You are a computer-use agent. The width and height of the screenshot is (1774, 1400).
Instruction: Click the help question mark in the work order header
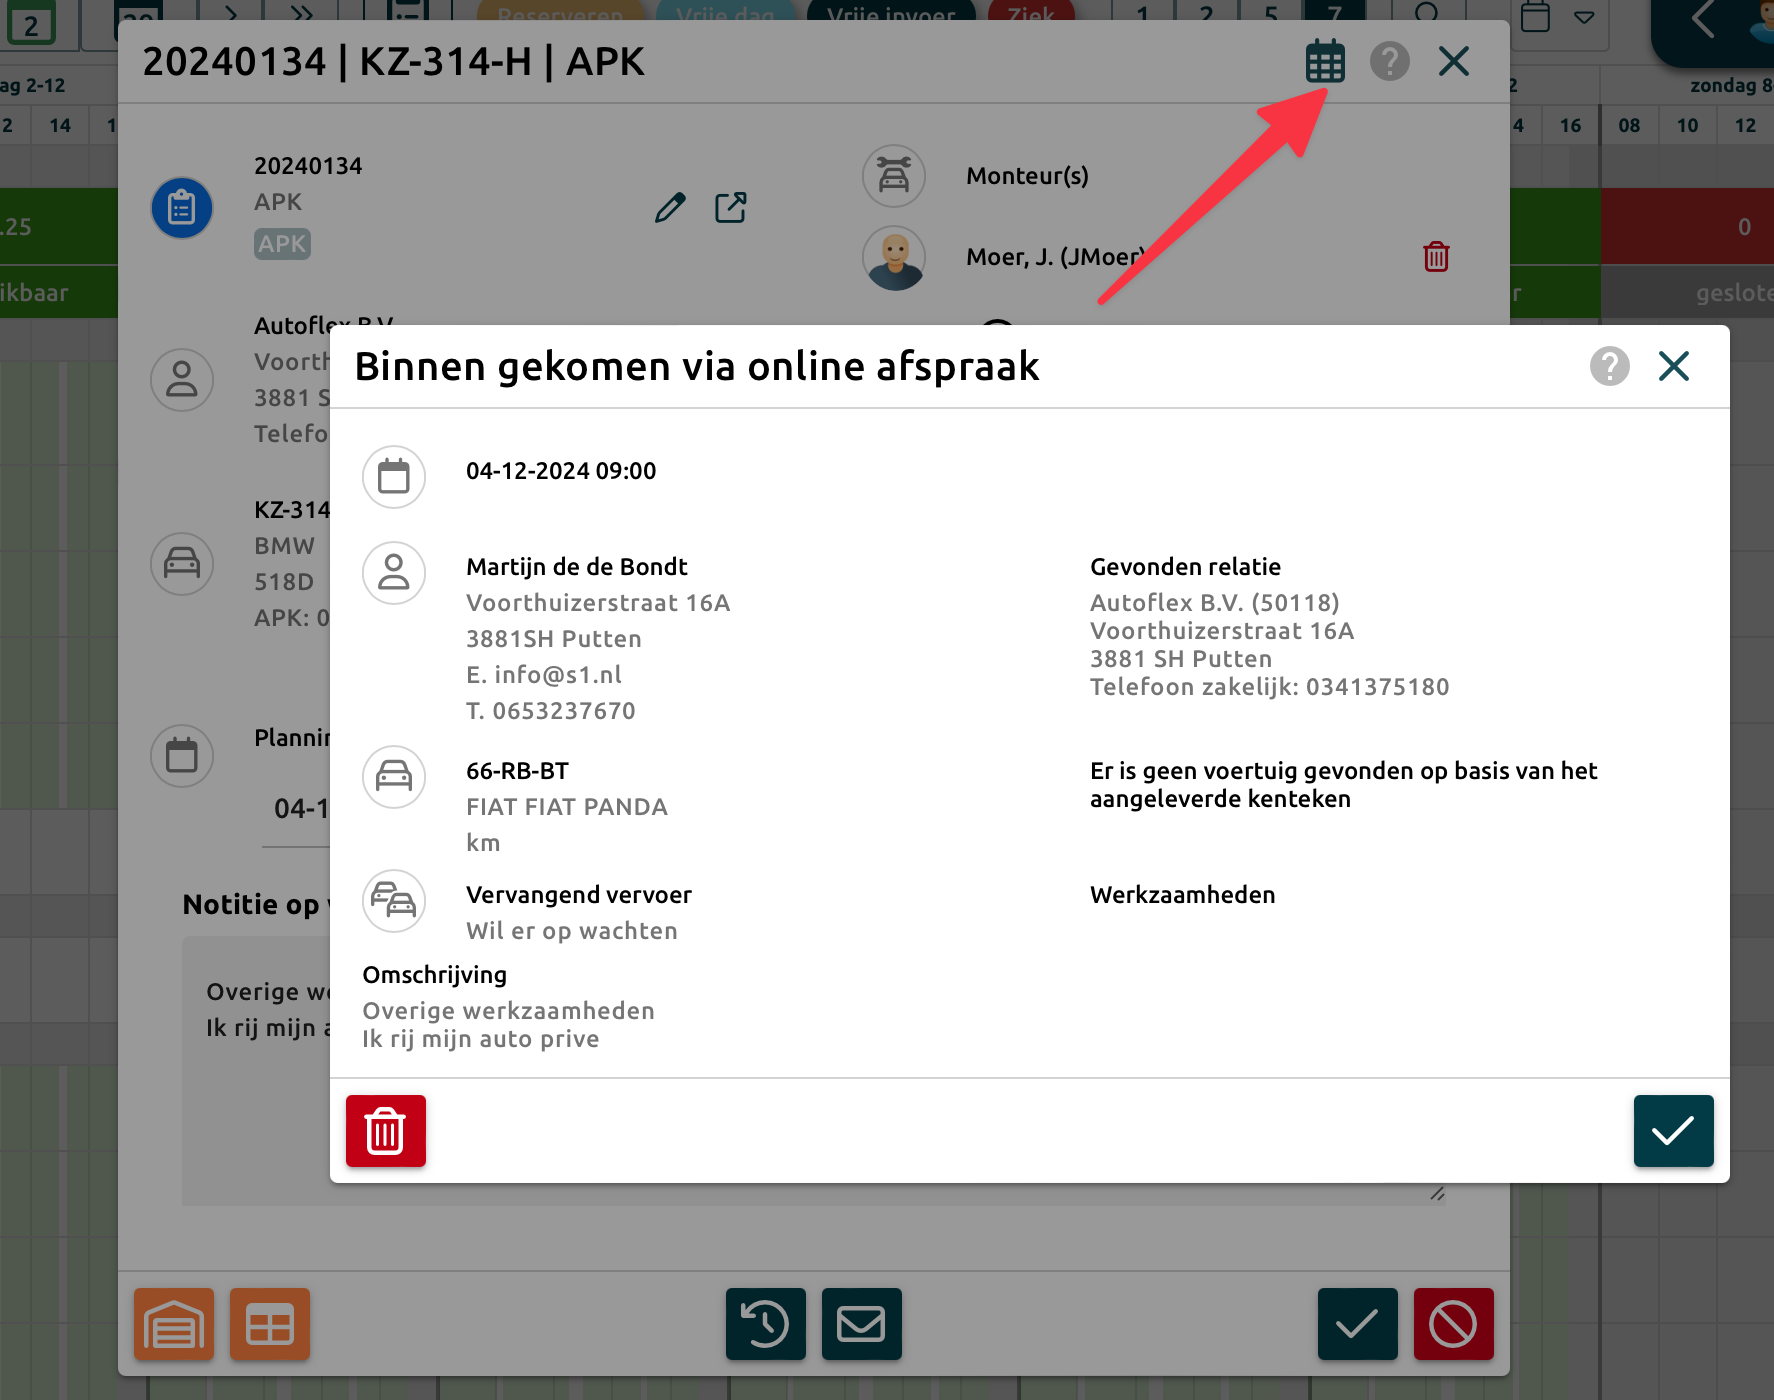pos(1389,62)
